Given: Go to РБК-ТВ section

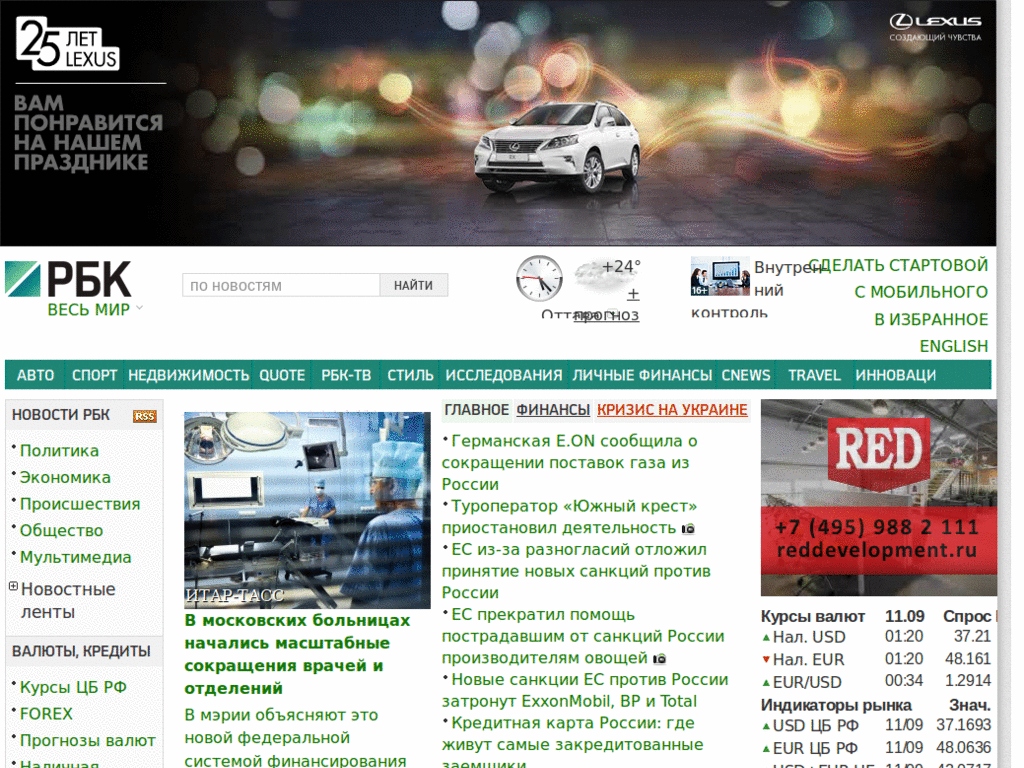Looking at the screenshot, I should click(x=346, y=376).
